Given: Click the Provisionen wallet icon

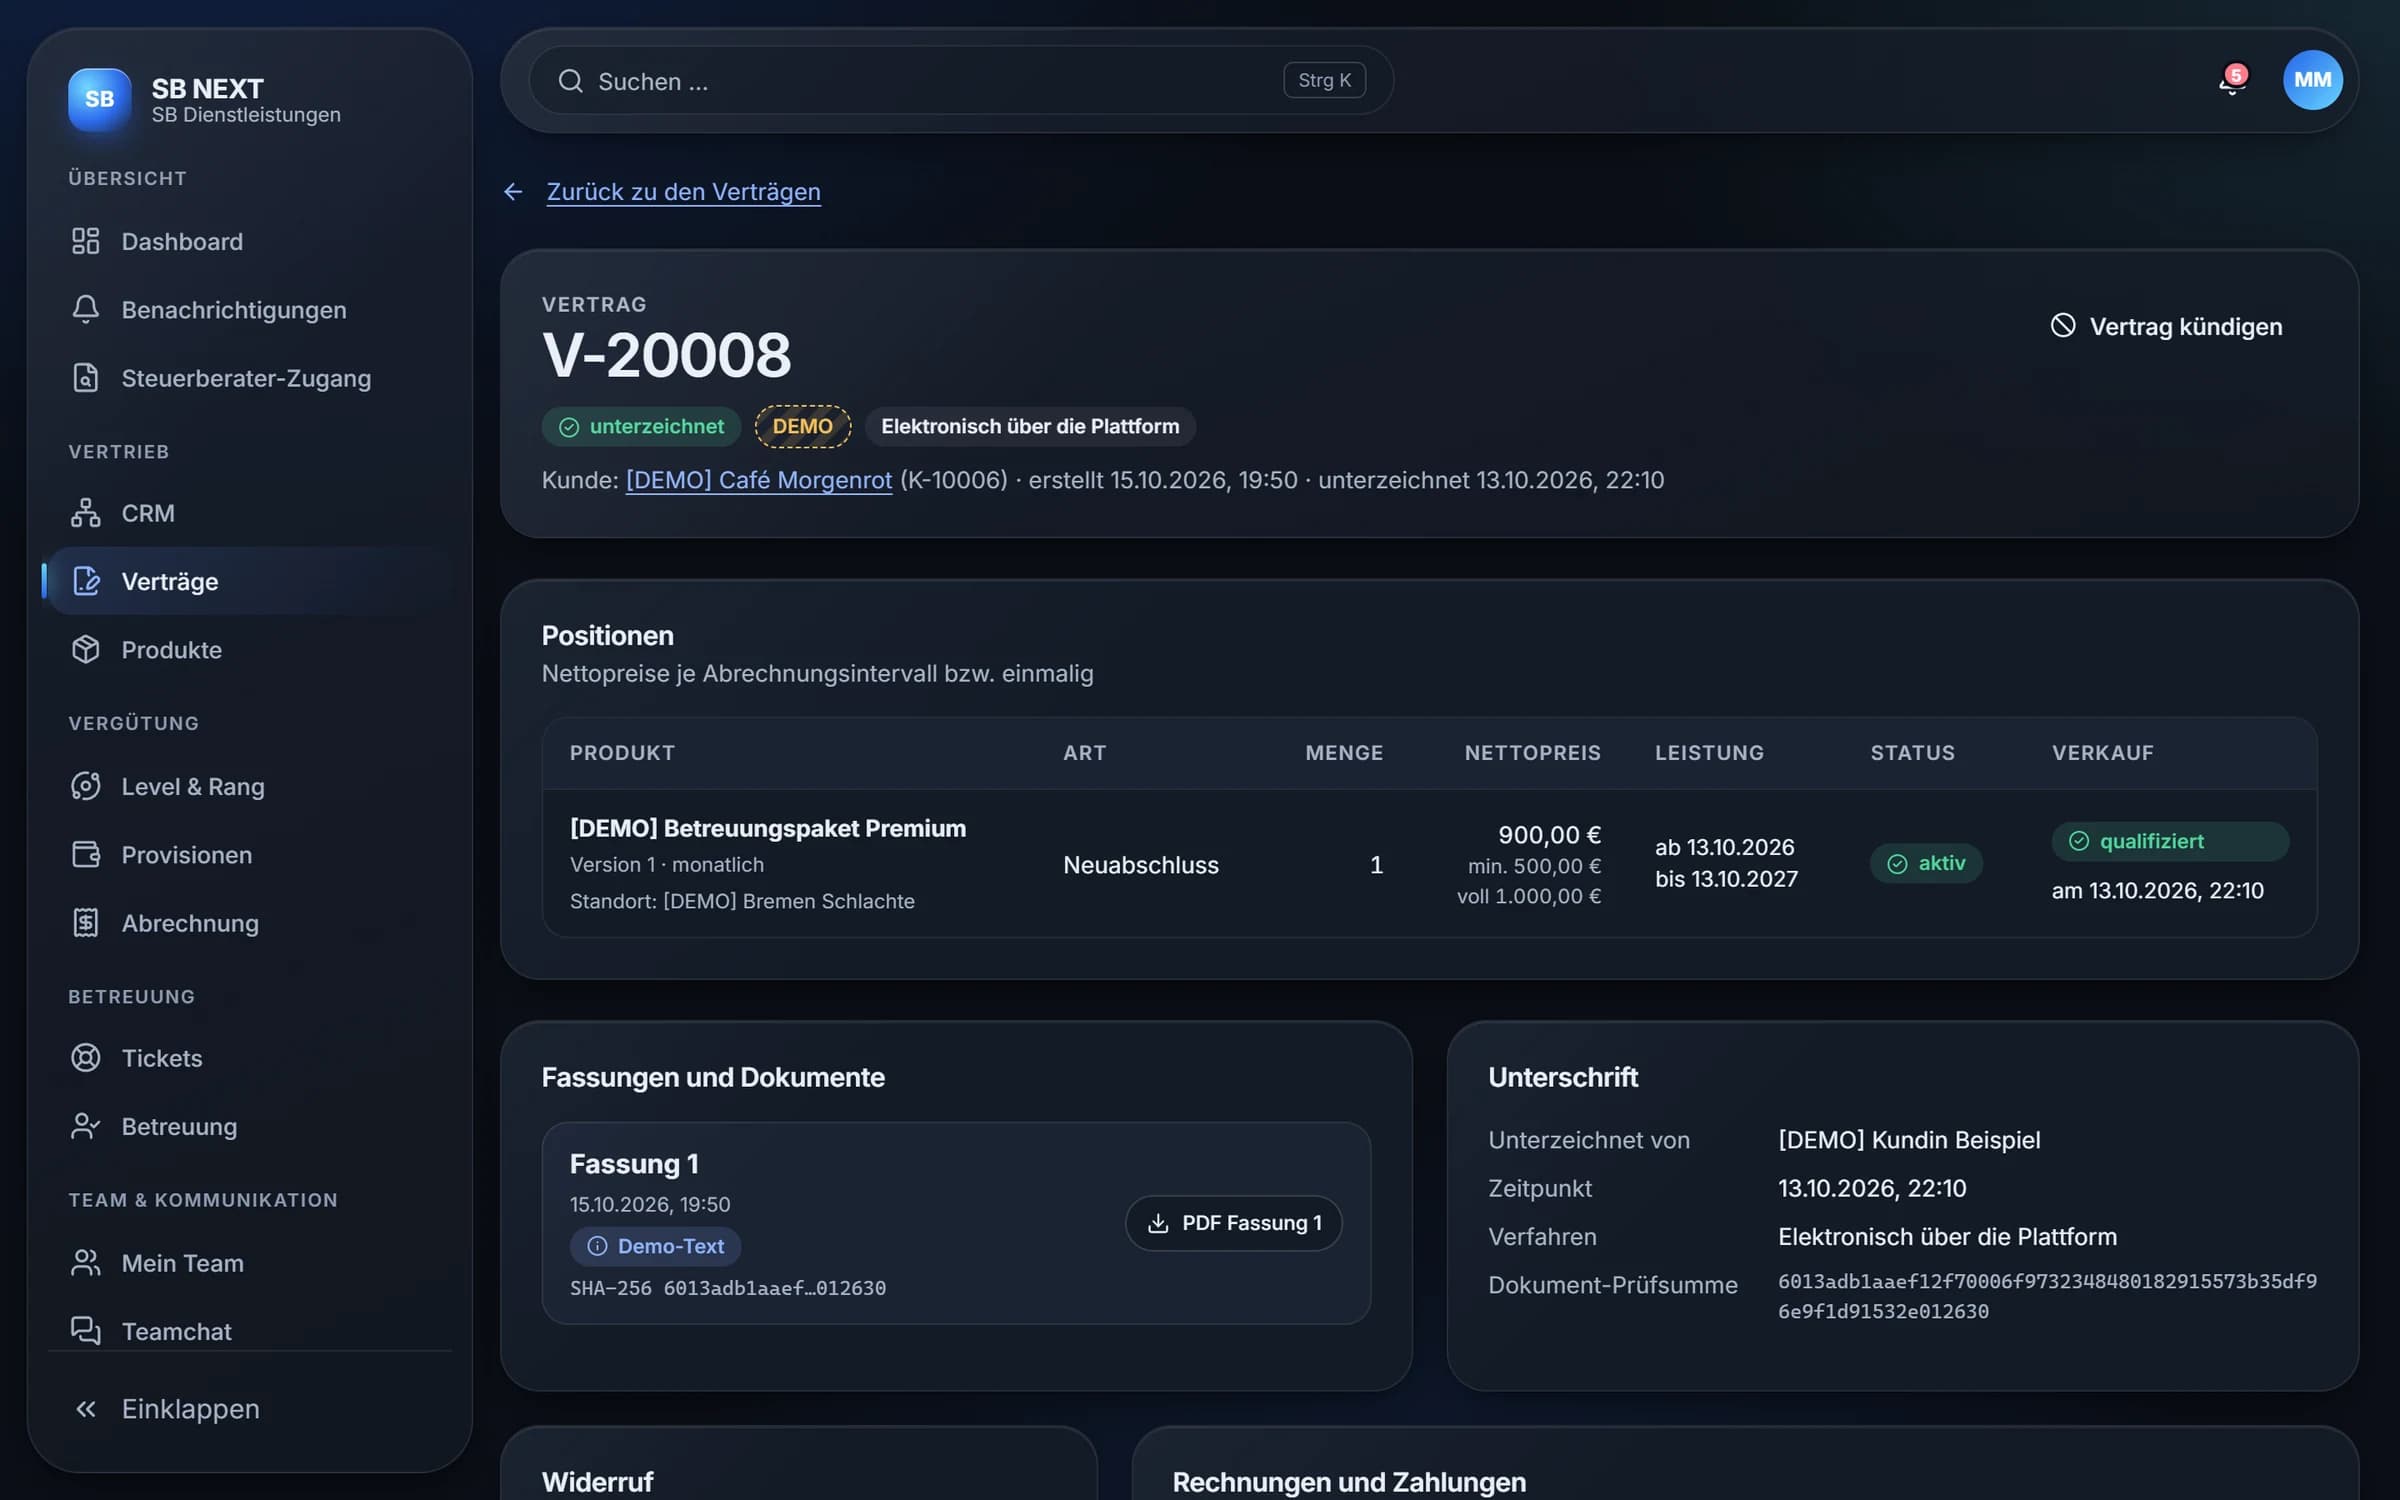Looking at the screenshot, I should [x=86, y=854].
